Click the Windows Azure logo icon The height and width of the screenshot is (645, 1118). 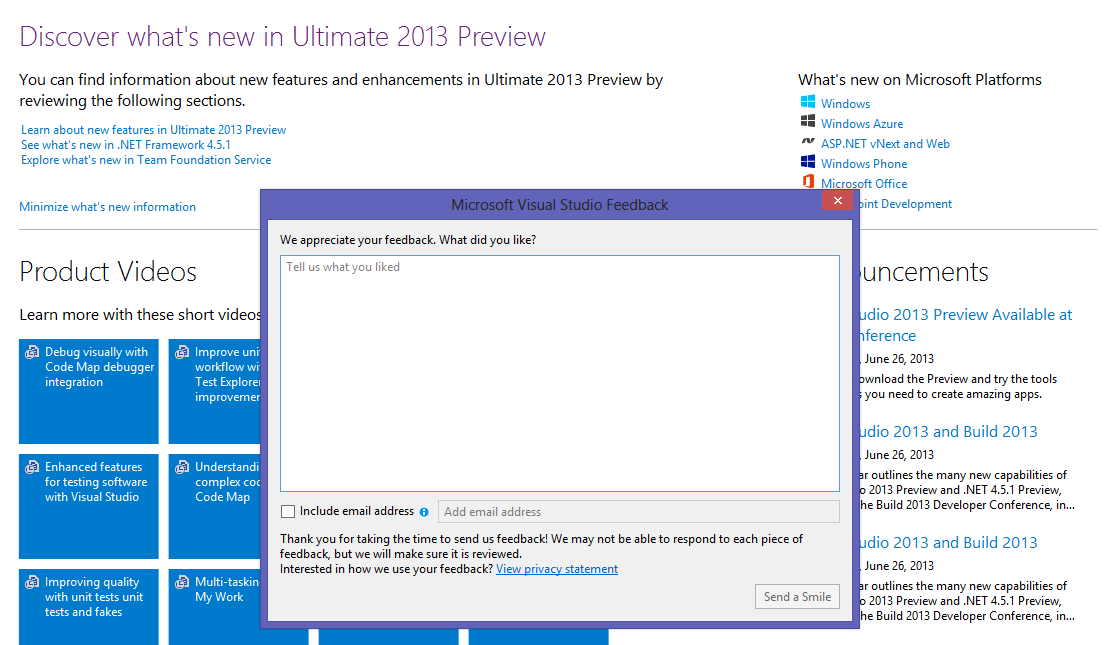pos(808,122)
